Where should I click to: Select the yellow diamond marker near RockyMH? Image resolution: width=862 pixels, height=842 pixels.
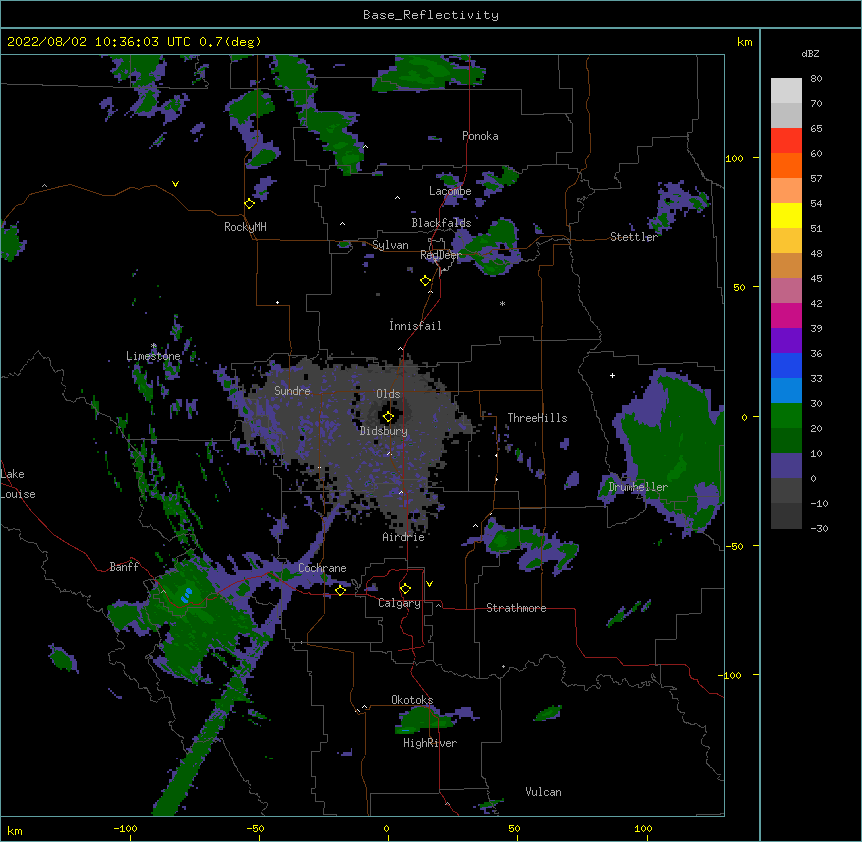250,204
